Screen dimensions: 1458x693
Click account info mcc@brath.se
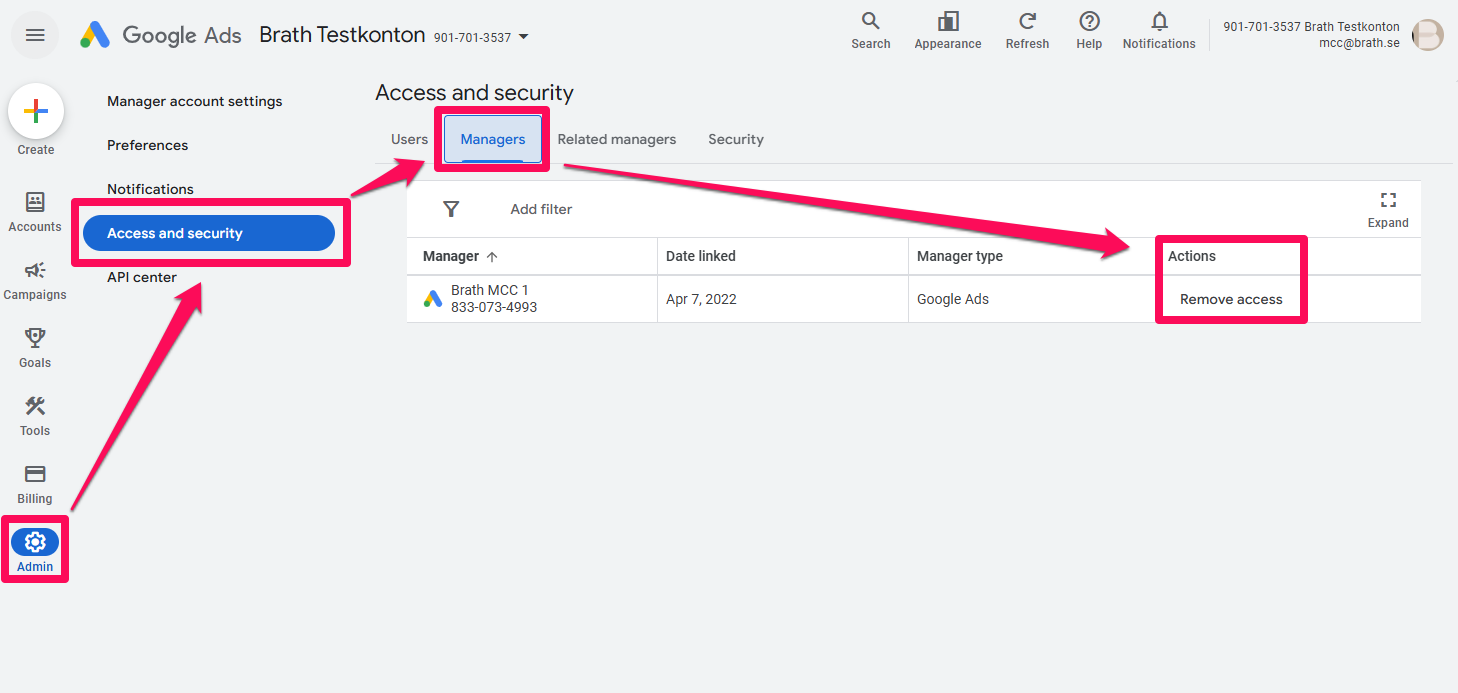point(1359,43)
